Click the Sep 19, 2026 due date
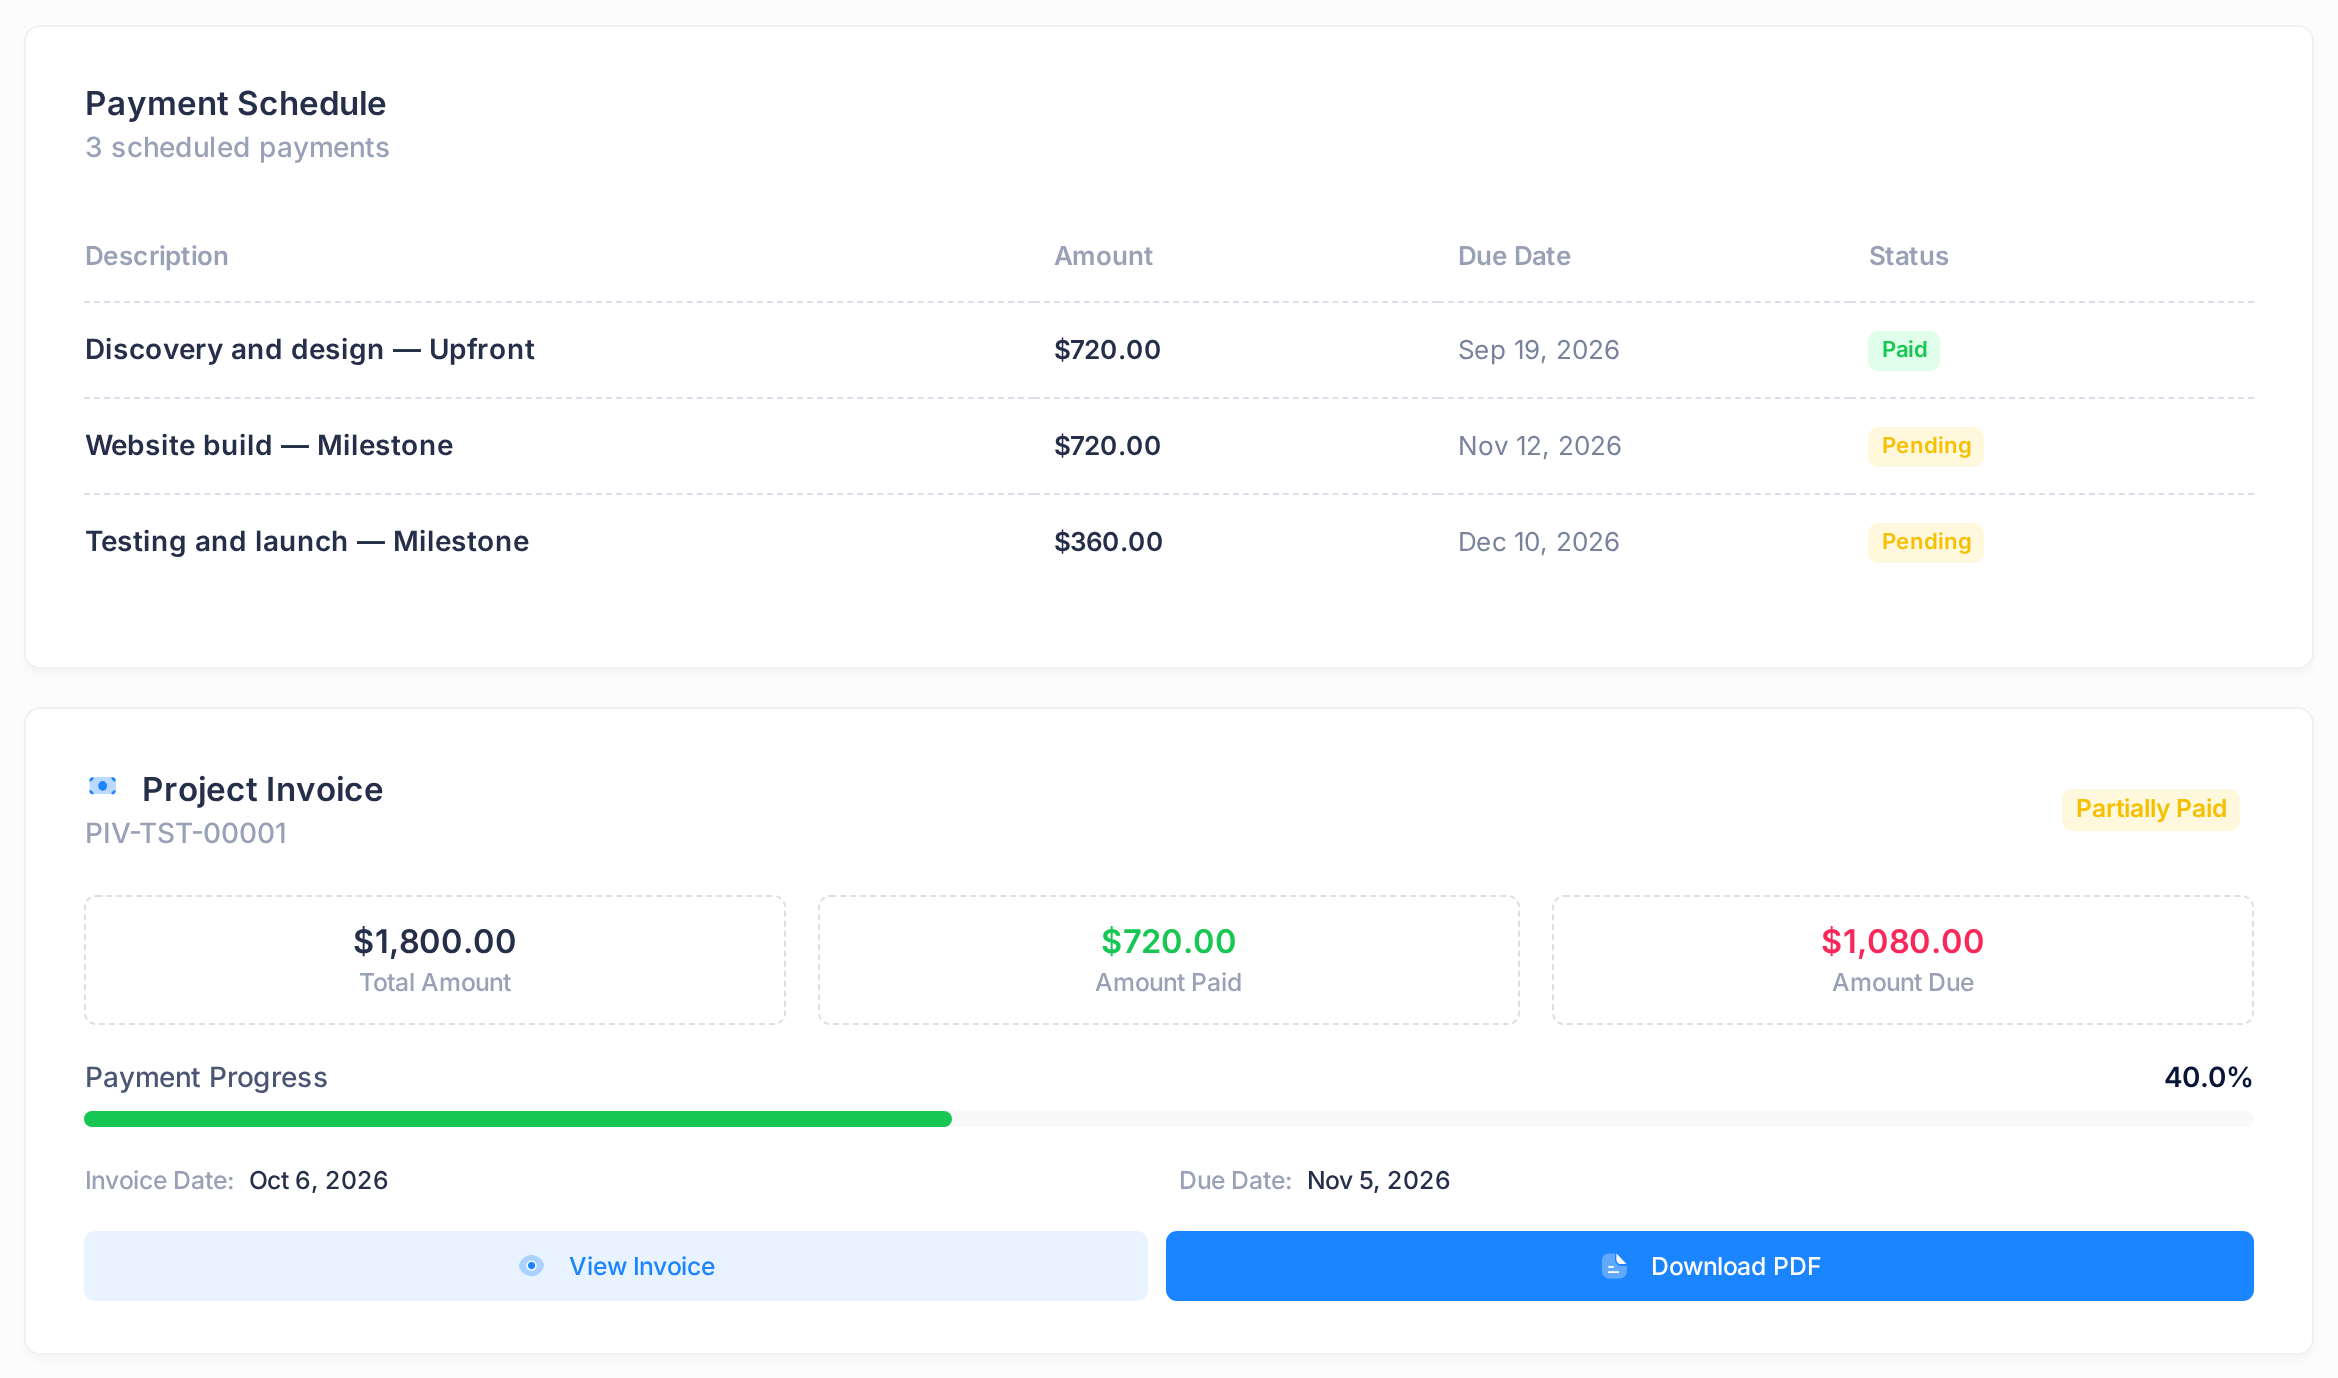Screen dimensions: 2338x1378 tap(1539, 350)
